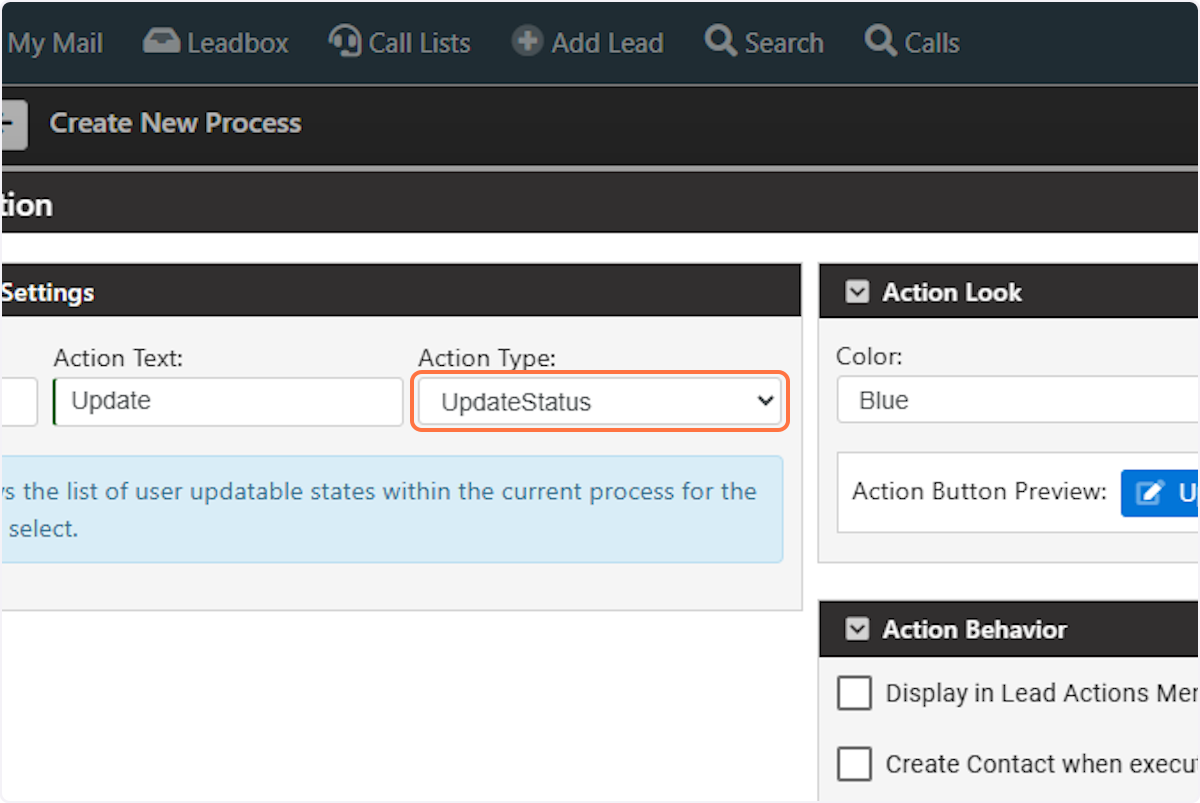
Task: Click into the Action Text field
Action: pyautogui.click(x=228, y=401)
